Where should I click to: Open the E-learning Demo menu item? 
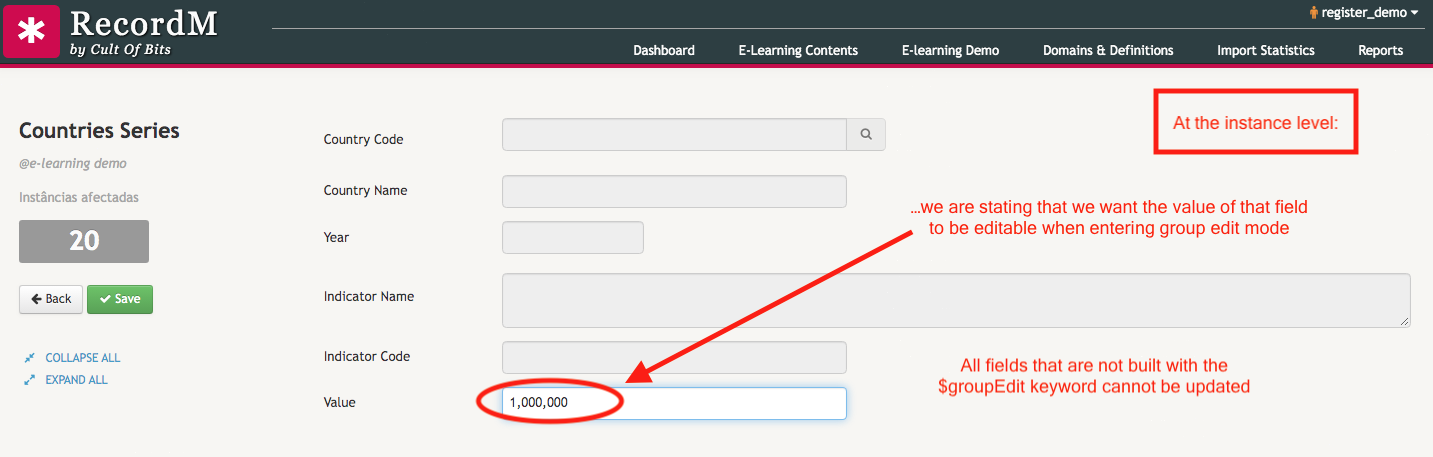coord(950,50)
